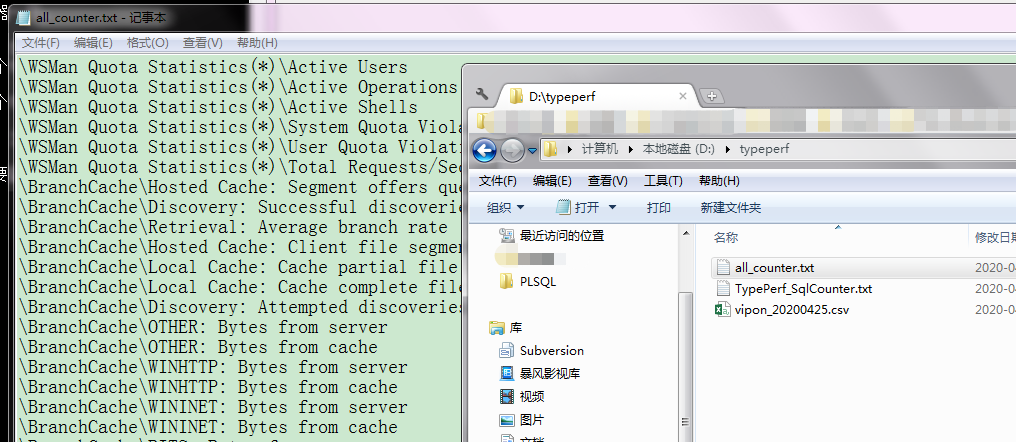Open Notepad 查看(V) menu
This screenshot has height=442, width=1016.
tap(203, 43)
